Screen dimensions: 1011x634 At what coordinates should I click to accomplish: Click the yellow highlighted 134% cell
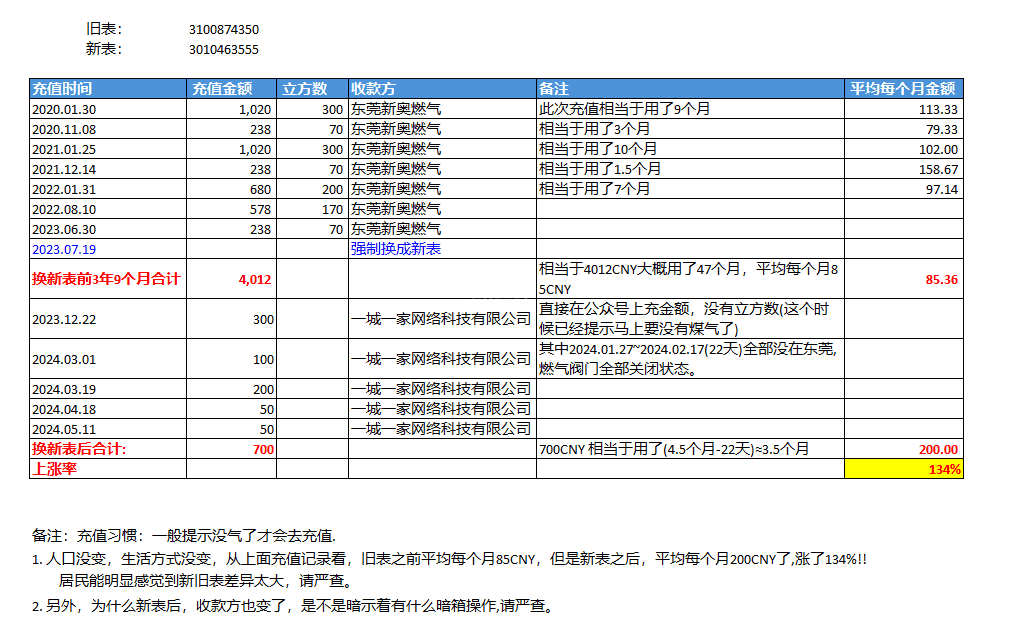[x=904, y=469]
